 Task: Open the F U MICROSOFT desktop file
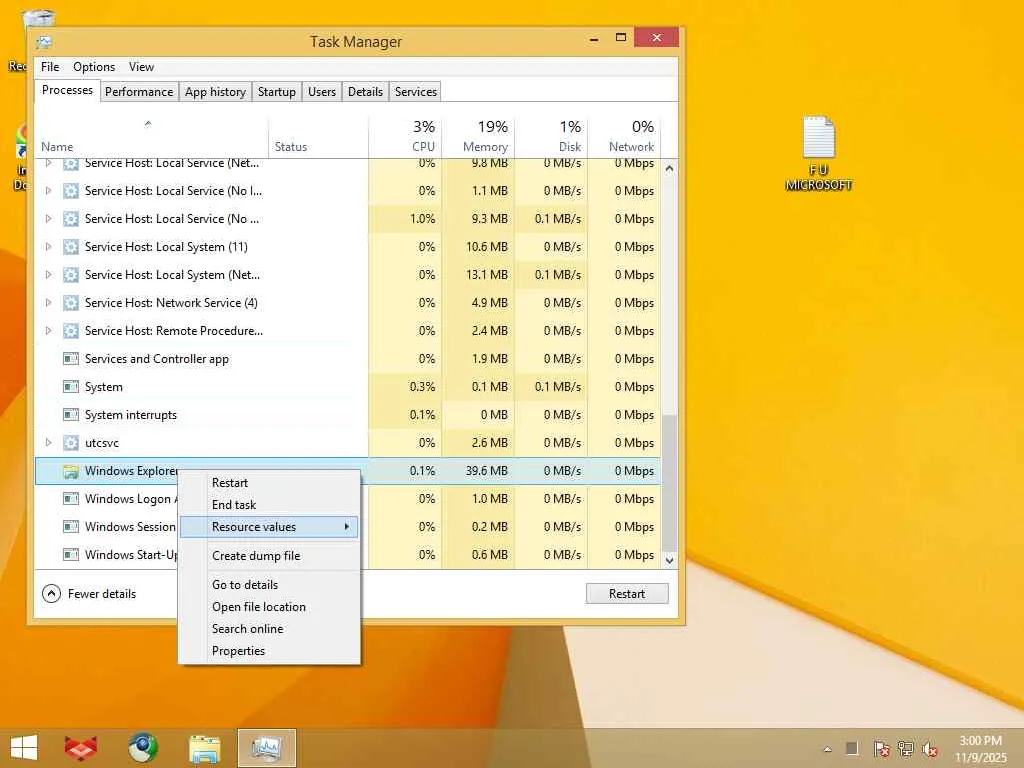[x=819, y=153]
